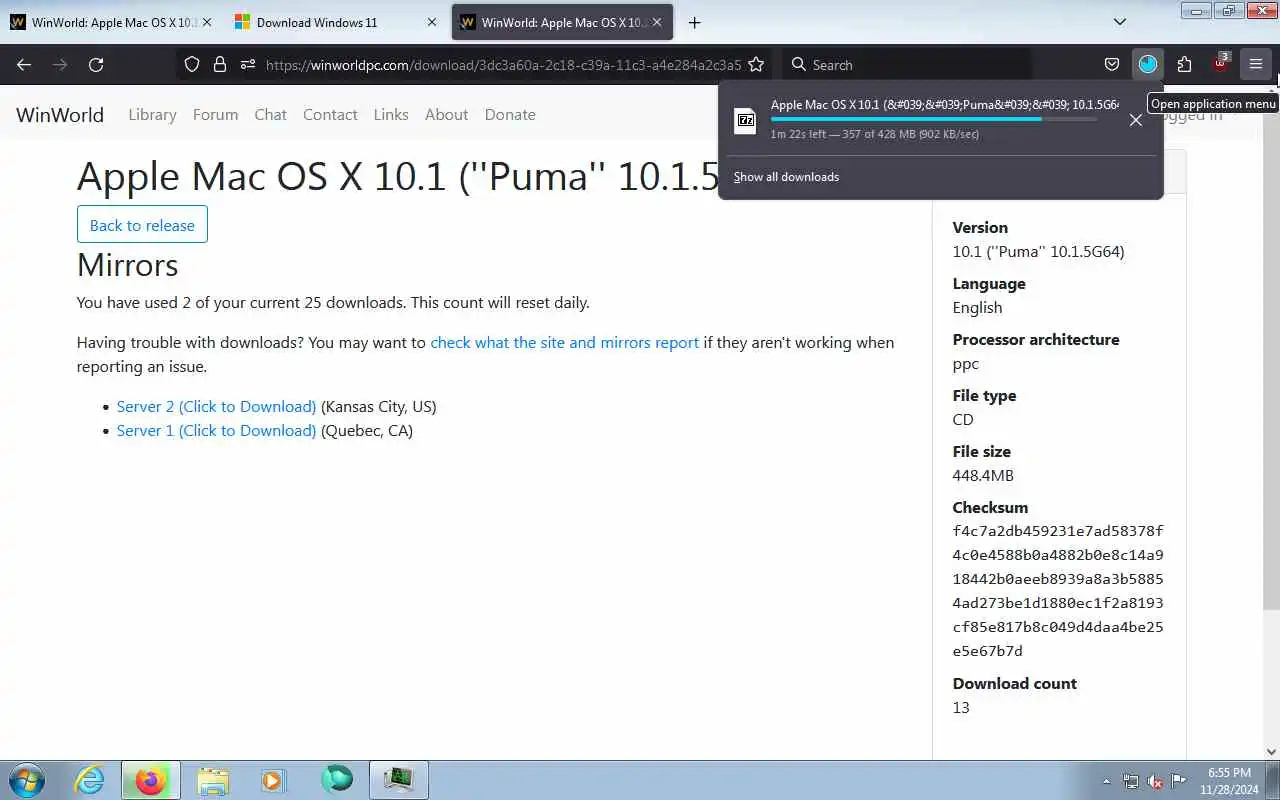Screen dimensions: 1280x800
Task: Click the uBlock Origin extension icon
Action: [x=1220, y=64]
